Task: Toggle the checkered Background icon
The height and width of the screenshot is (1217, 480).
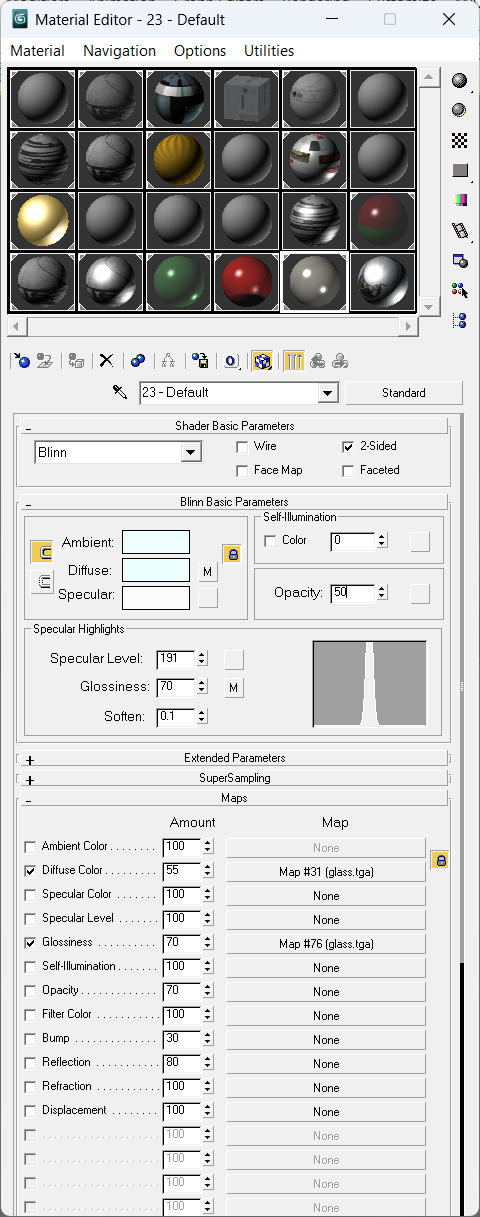Action: [459, 140]
